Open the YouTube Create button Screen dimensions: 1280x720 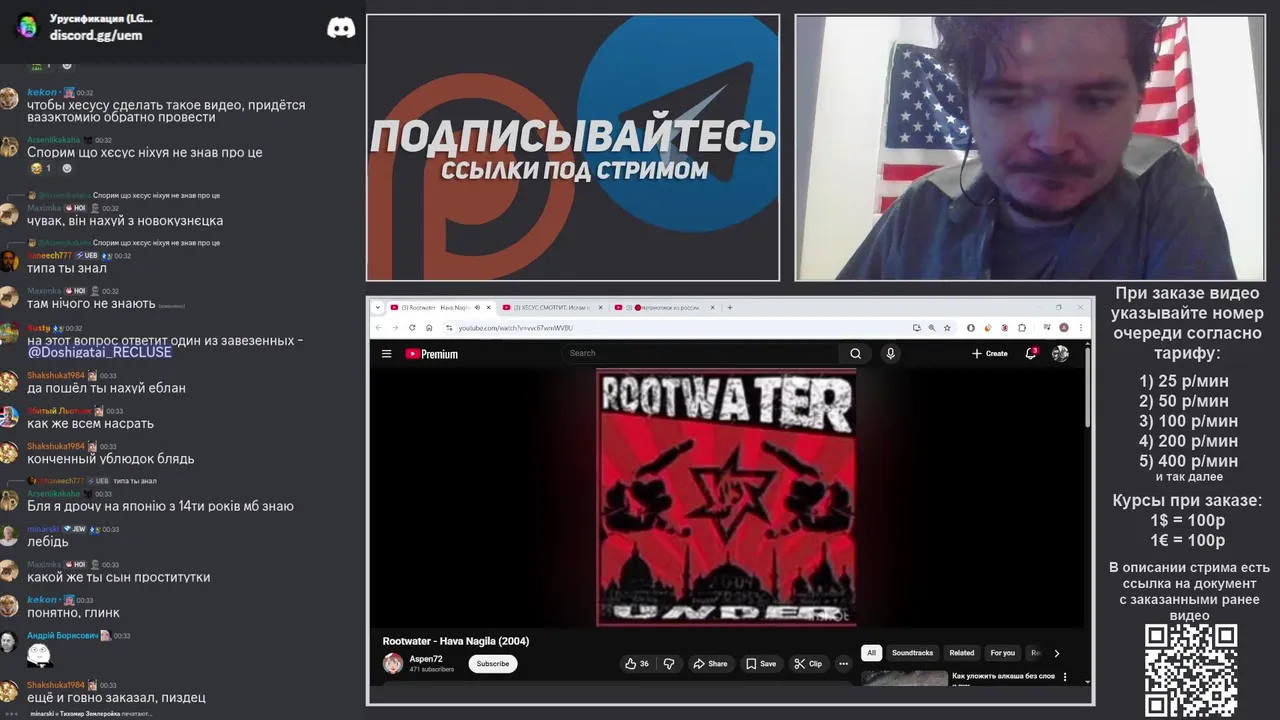coord(989,353)
